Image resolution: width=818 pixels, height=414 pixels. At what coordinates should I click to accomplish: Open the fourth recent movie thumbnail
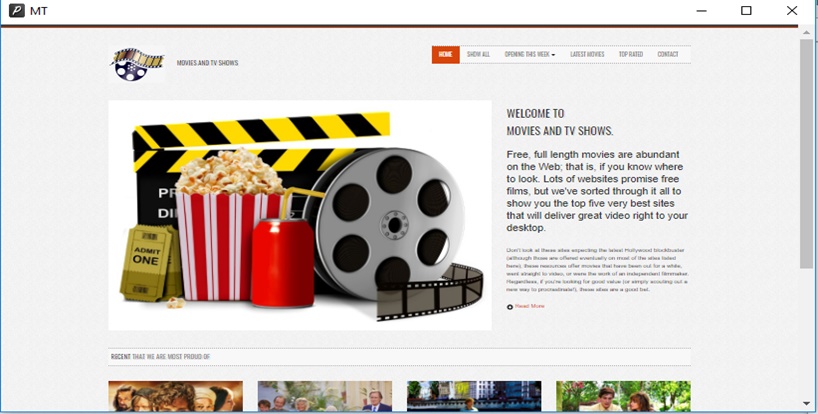623,396
